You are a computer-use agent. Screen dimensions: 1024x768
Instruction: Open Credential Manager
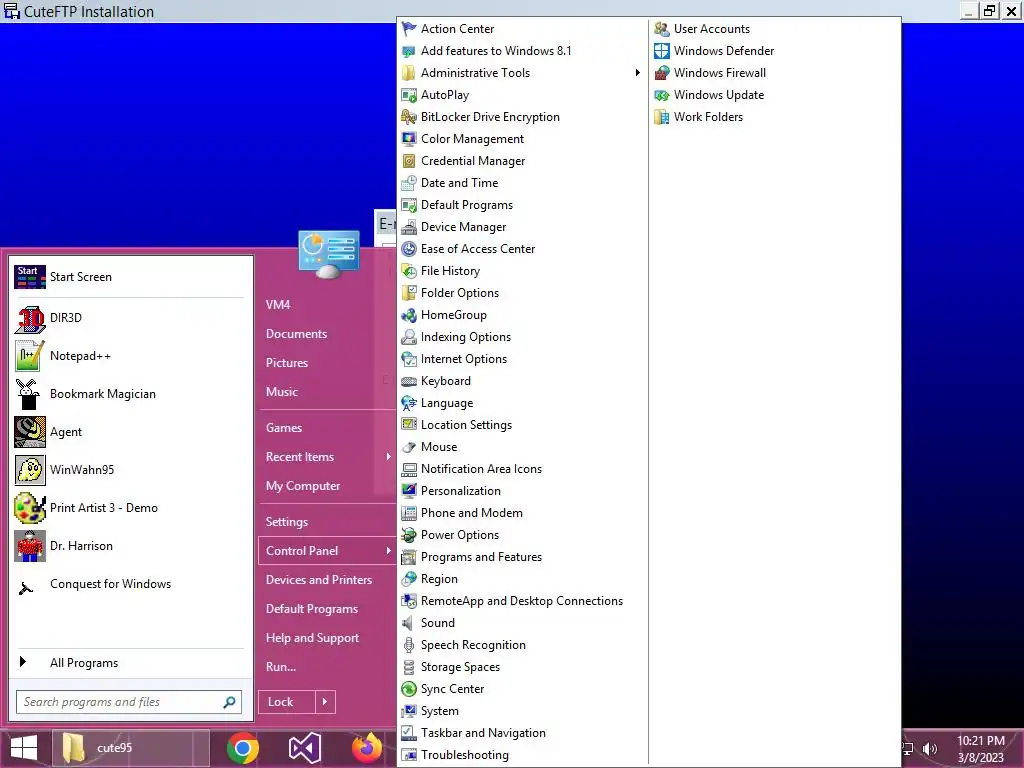522,161
